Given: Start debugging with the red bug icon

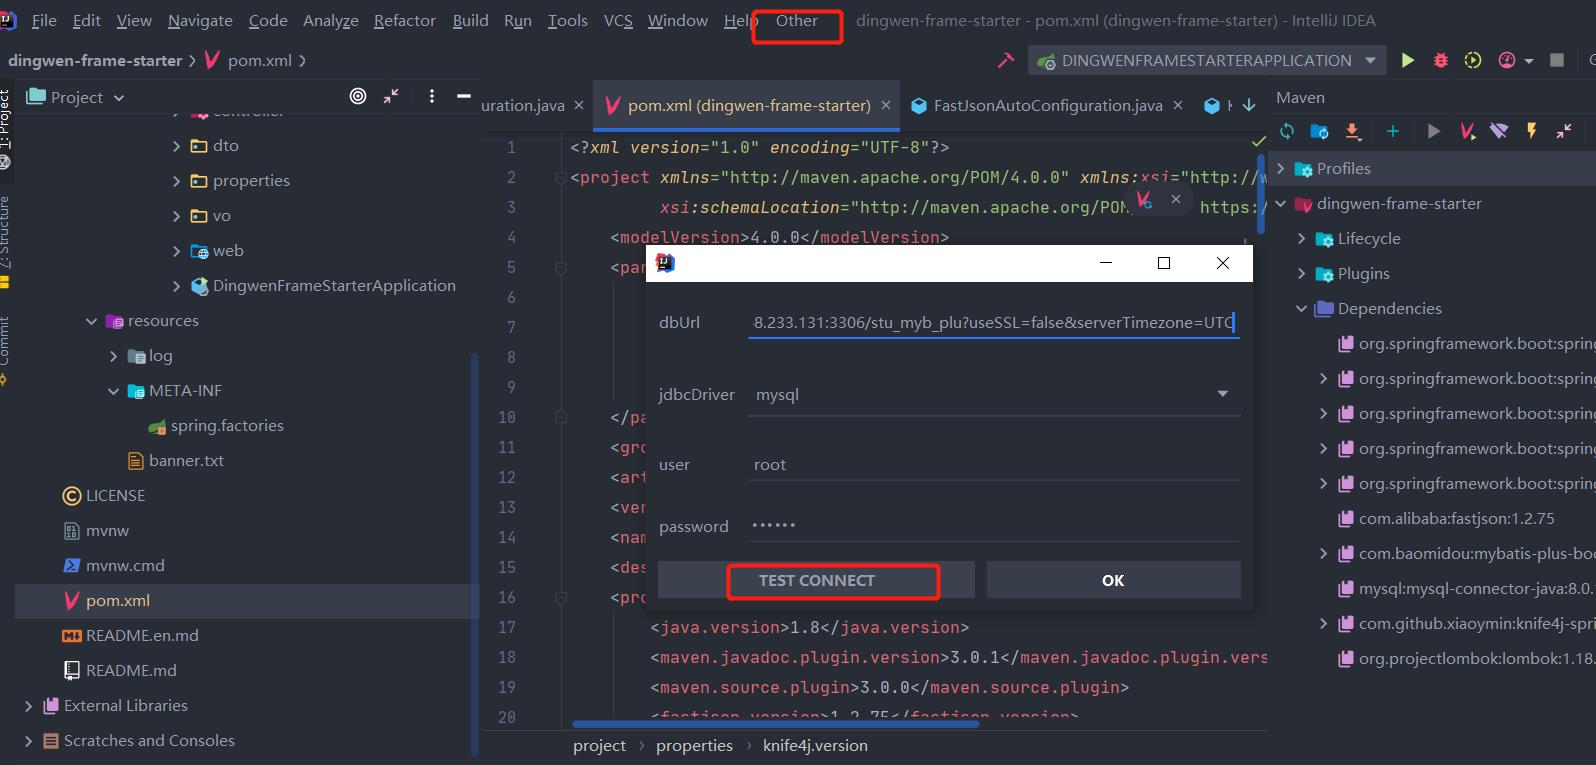Looking at the screenshot, I should 1441,60.
